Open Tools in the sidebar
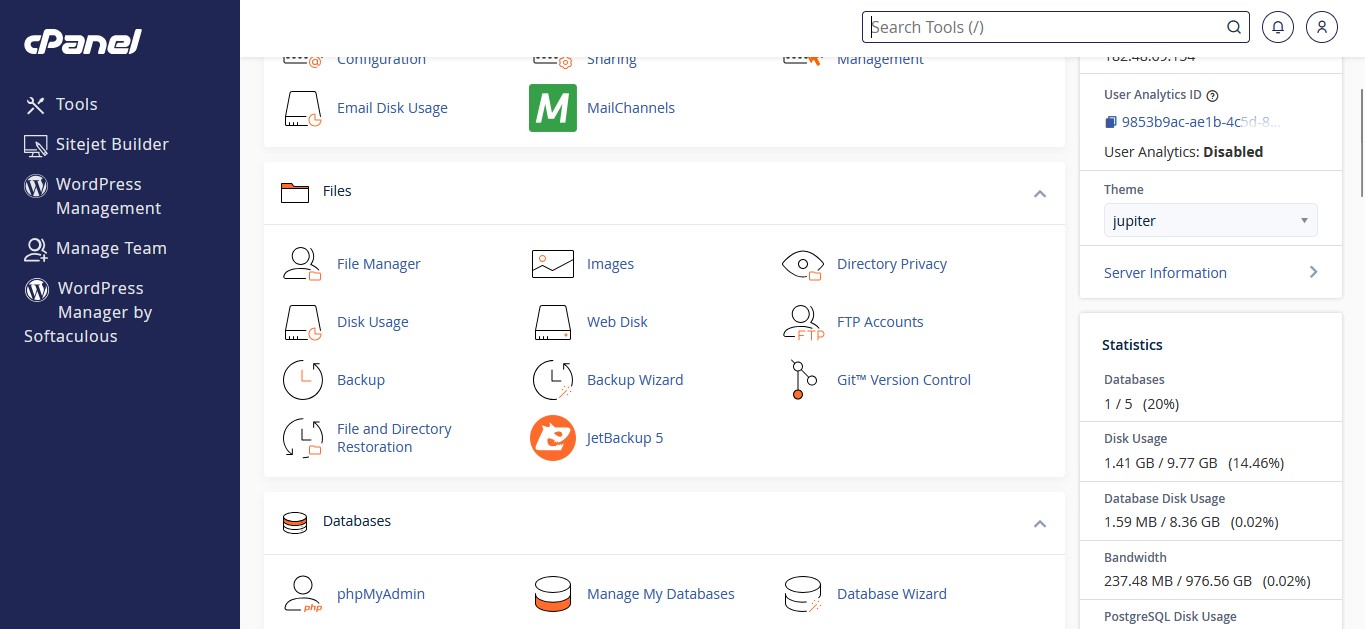Viewport: 1365px width, 629px height. click(61, 104)
